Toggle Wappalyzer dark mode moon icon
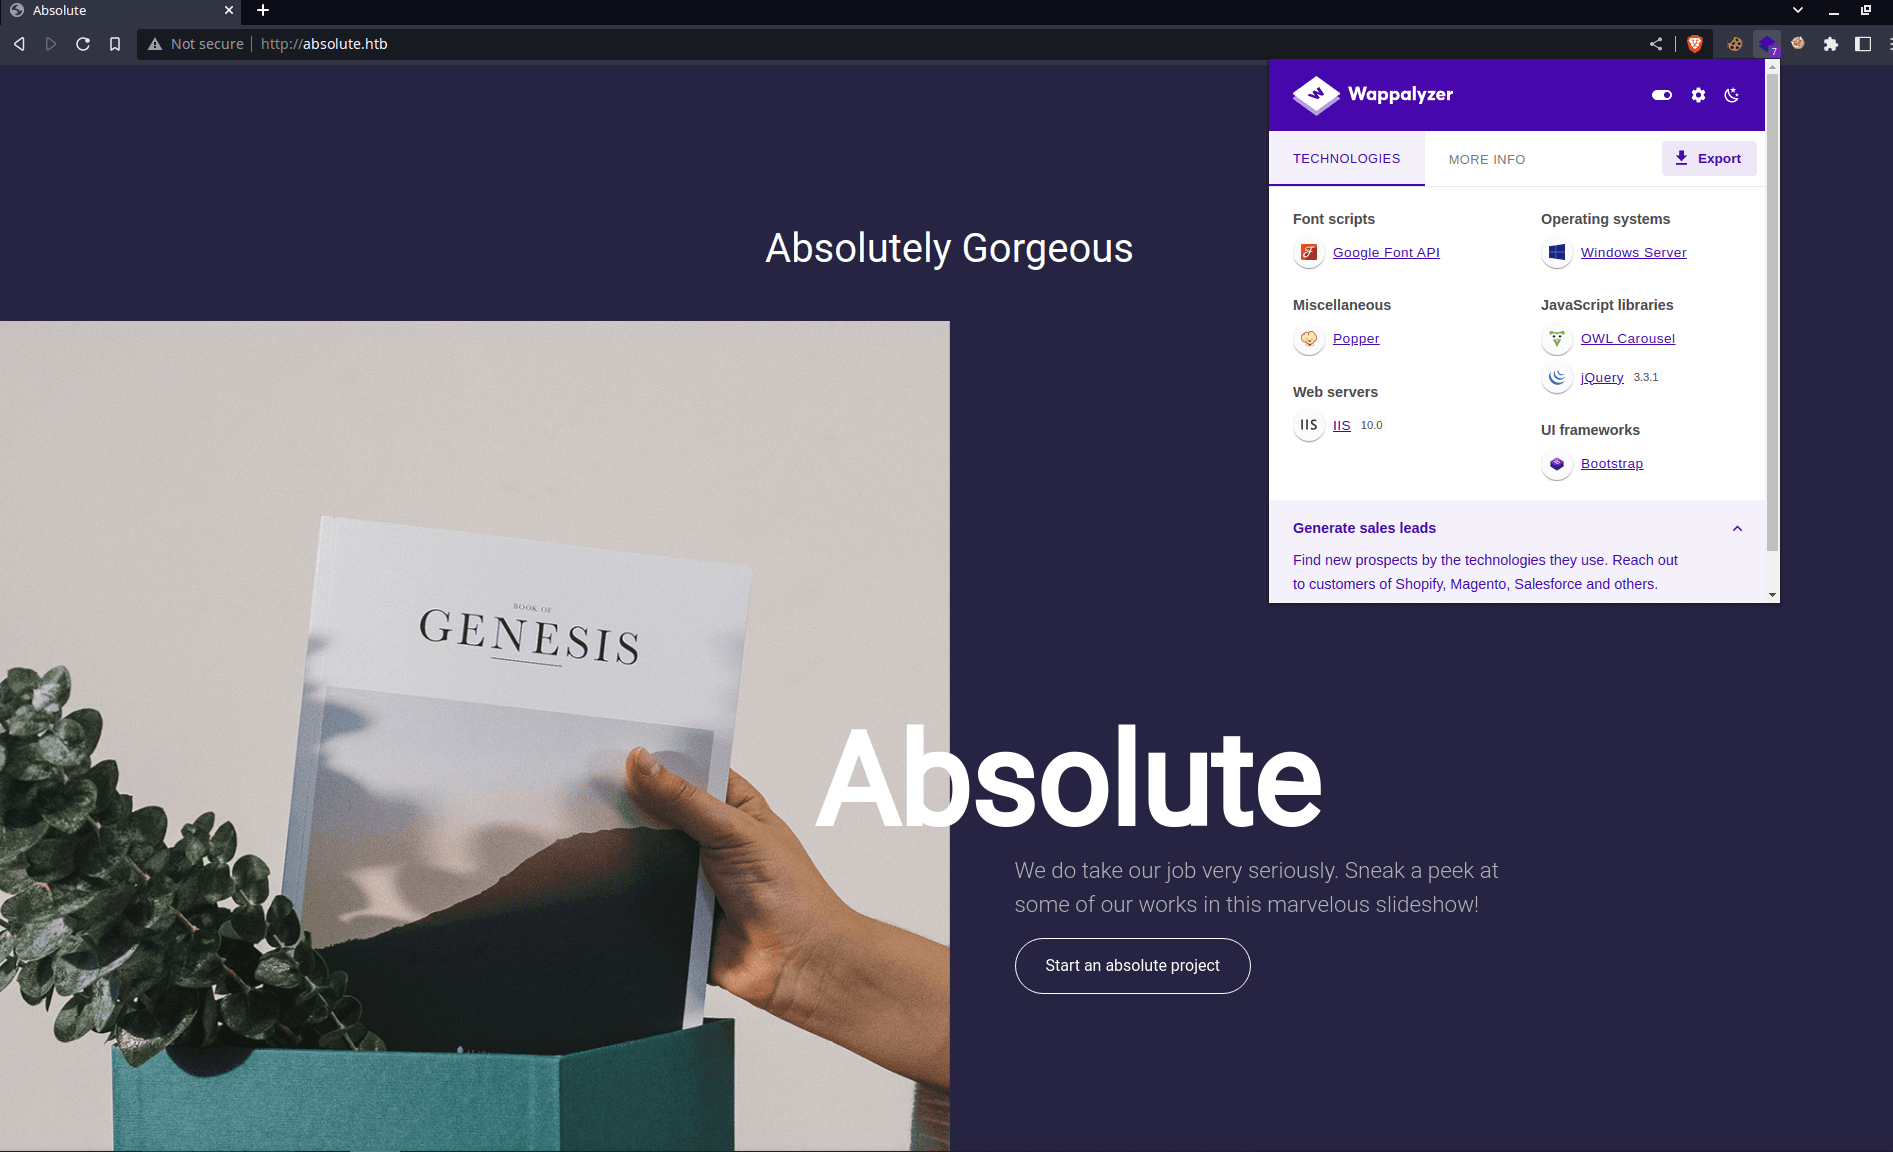This screenshot has width=1893, height=1152. point(1732,95)
